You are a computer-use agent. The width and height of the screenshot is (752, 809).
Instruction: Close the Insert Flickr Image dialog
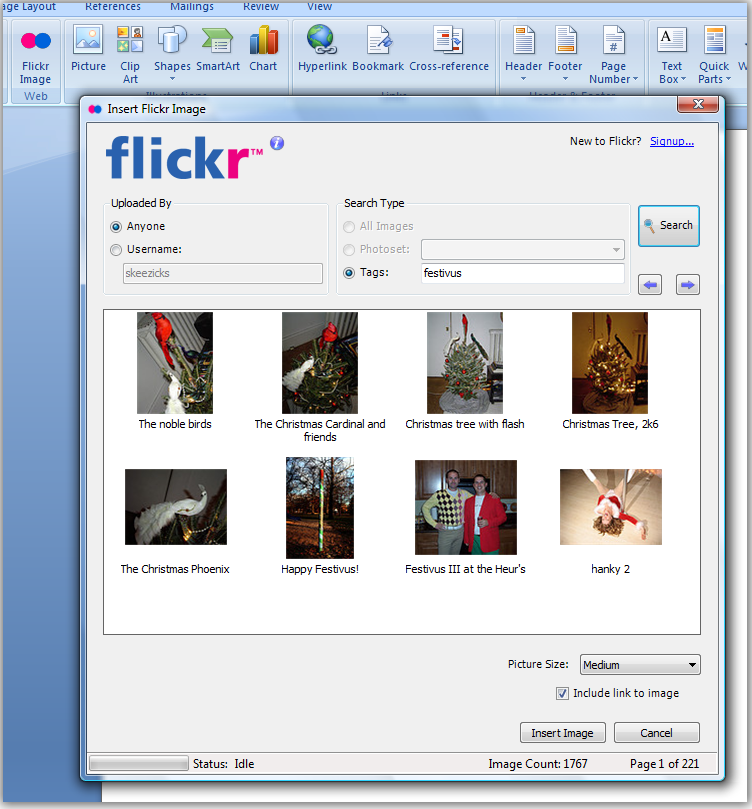click(x=698, y=104)
